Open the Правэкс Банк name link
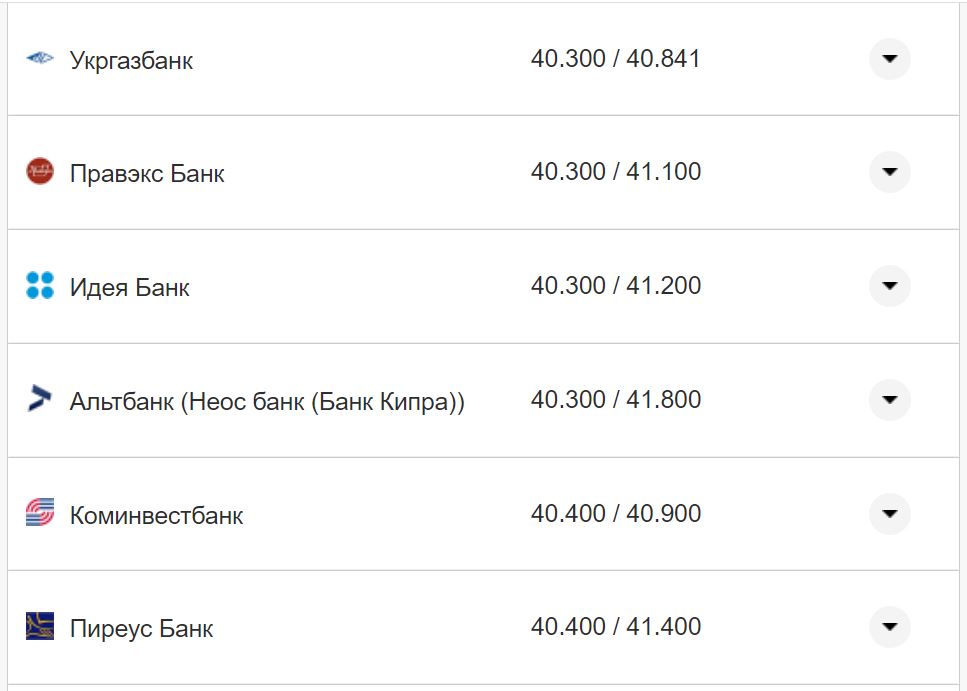Image resolution: width=967 pixels, height=691 pixels. (x=147, y=174)
